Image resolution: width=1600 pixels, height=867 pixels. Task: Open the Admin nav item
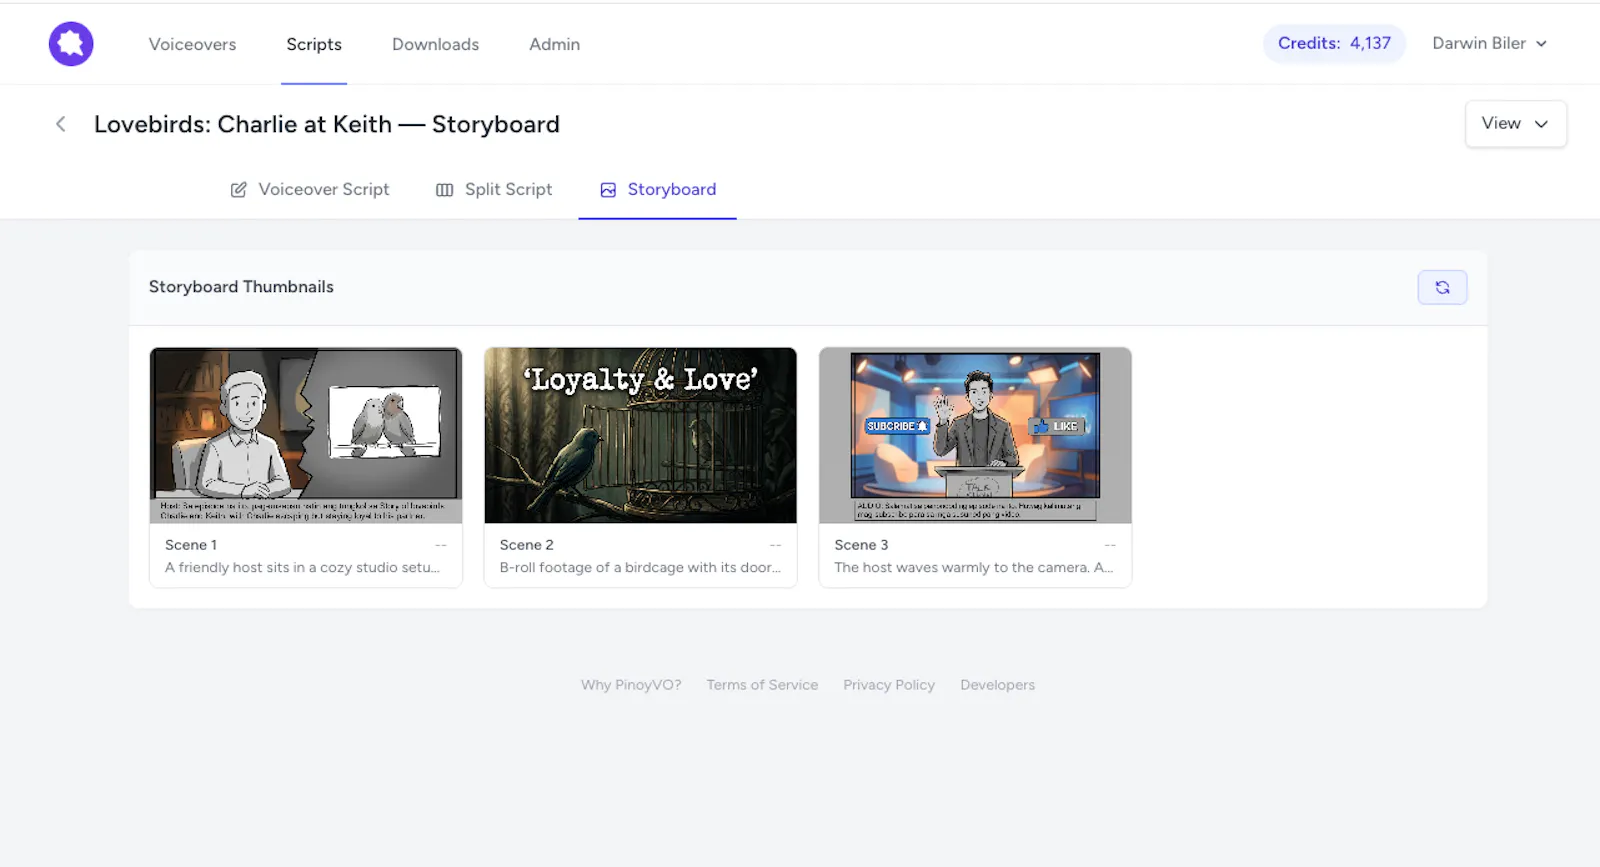(x=554, y=44)
